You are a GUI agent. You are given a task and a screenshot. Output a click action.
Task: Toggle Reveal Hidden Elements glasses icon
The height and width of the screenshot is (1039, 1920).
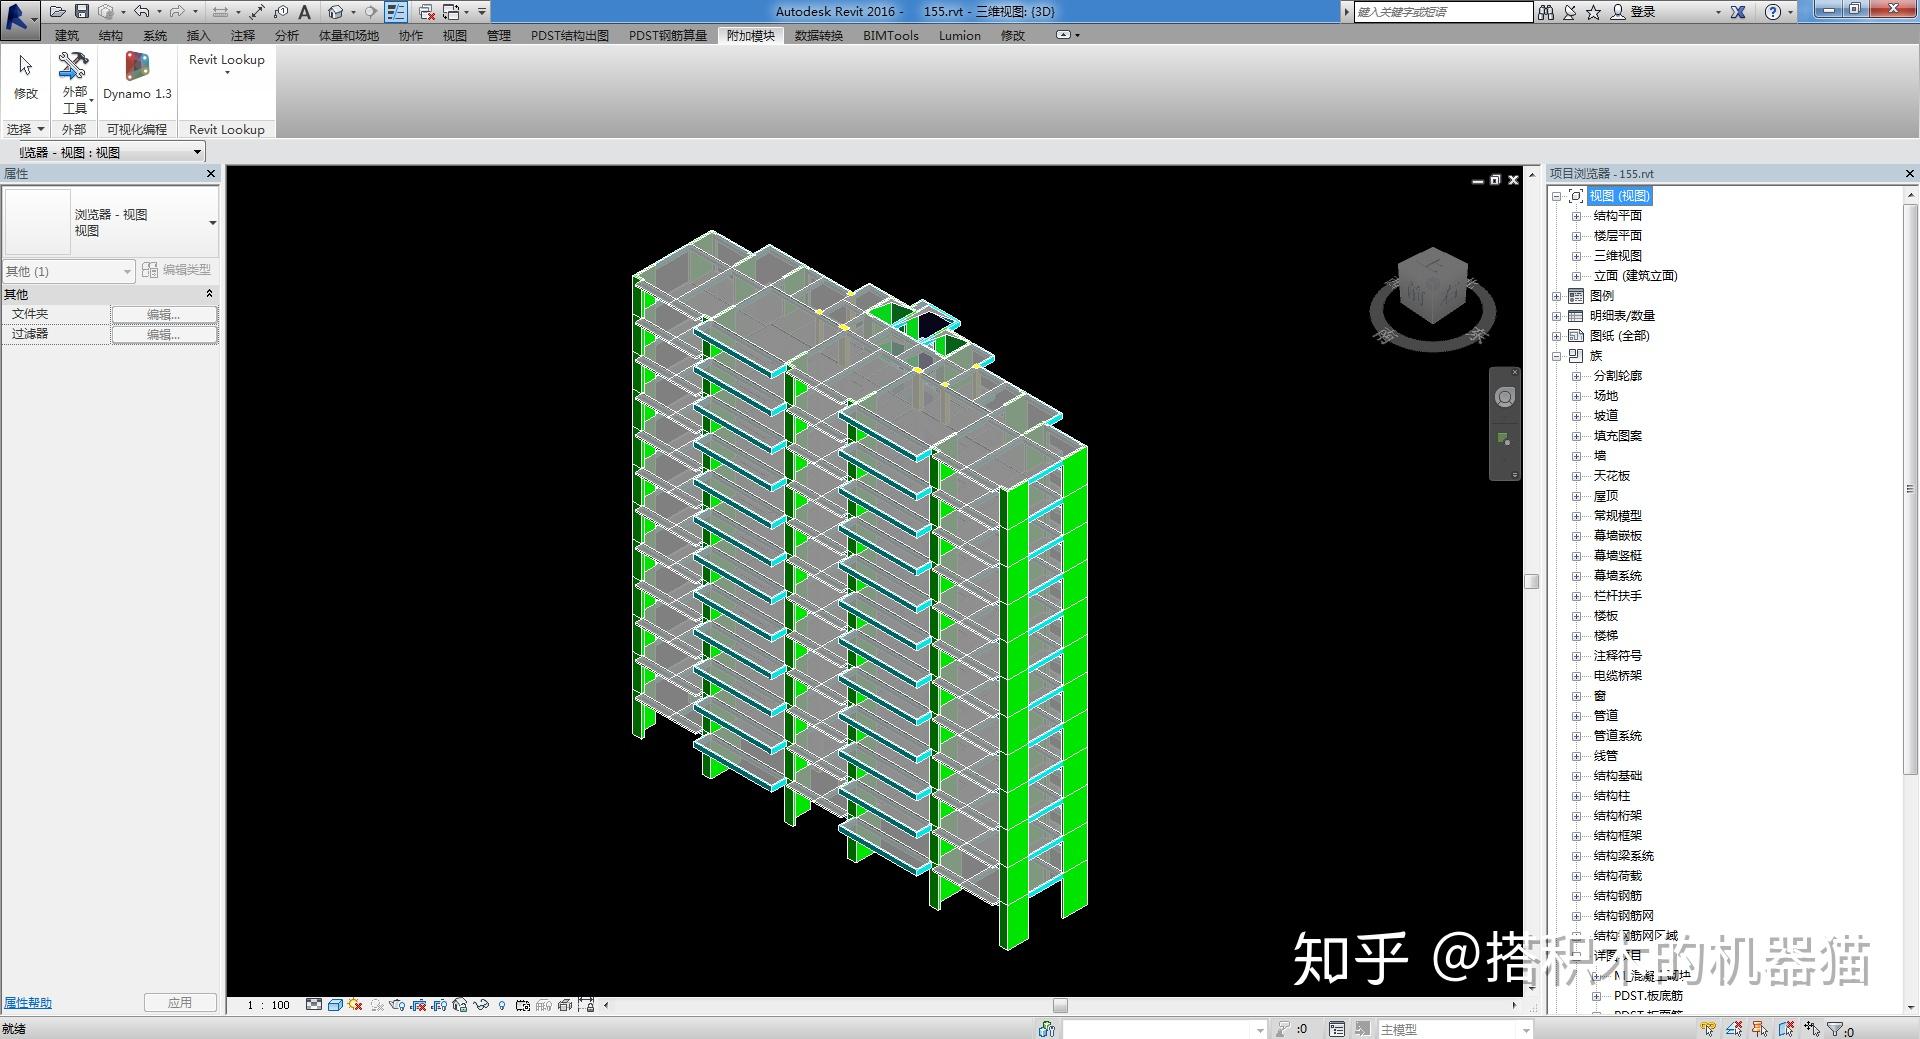click(502, 1005)
